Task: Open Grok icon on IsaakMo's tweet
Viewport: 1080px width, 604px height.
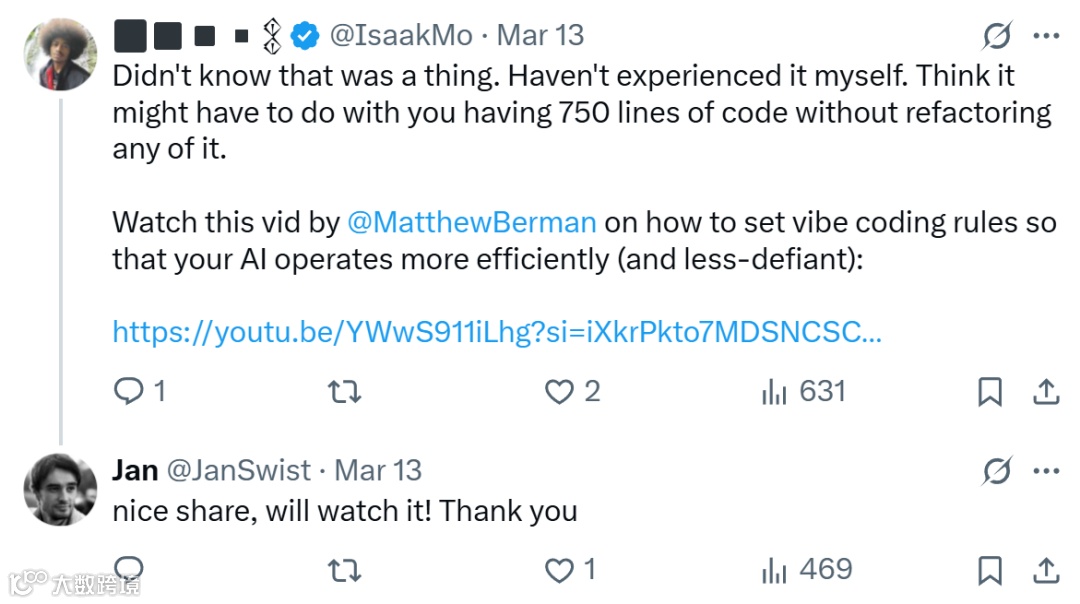Action: (996, 36)
